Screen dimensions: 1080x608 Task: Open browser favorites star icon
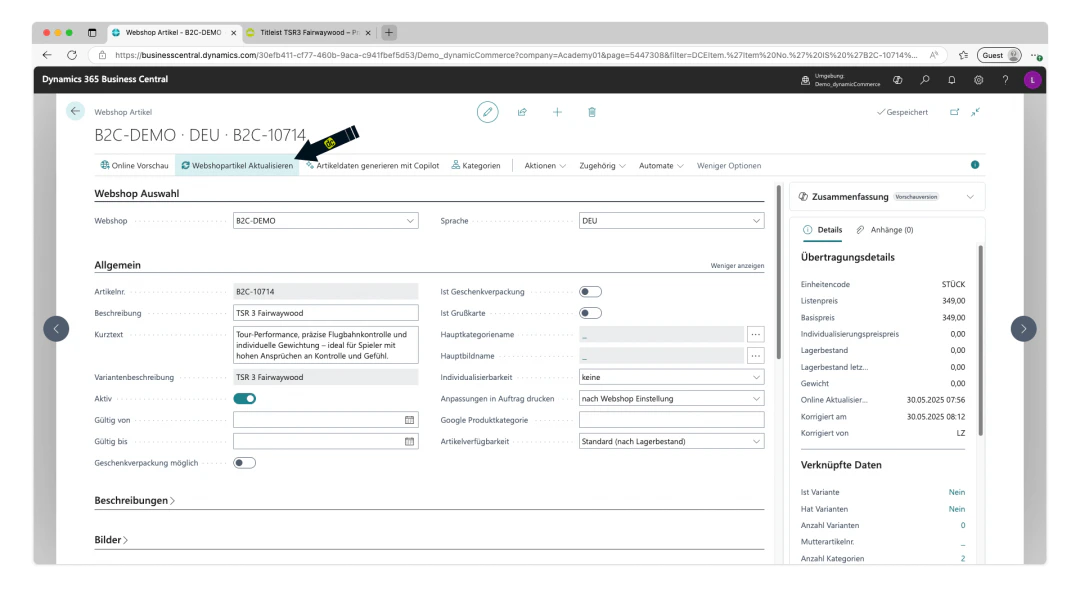coord(963,55)
